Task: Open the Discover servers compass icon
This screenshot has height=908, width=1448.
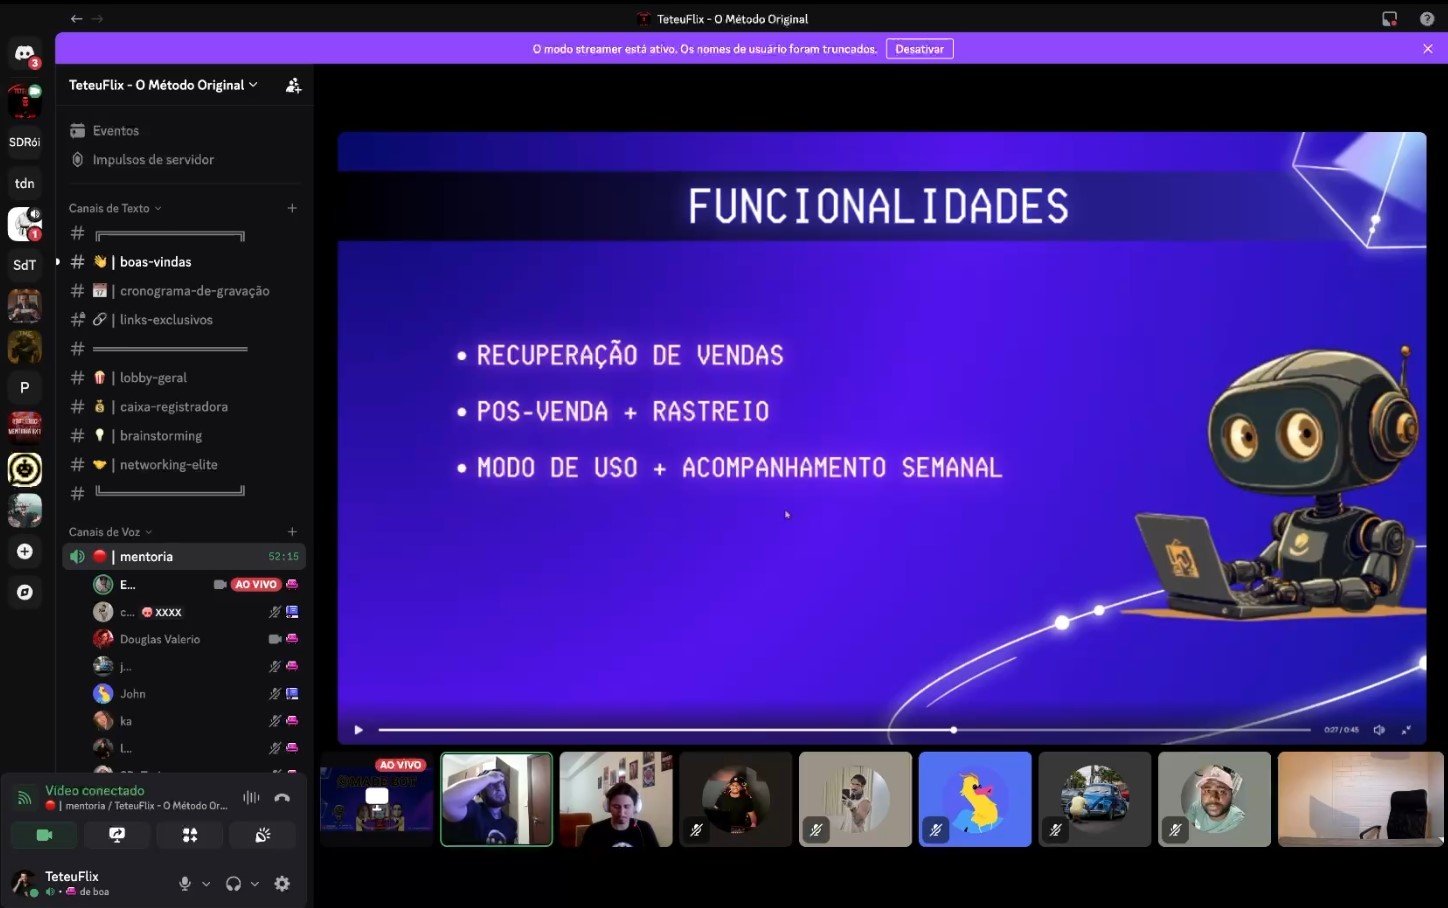Action: click(25, 592)
